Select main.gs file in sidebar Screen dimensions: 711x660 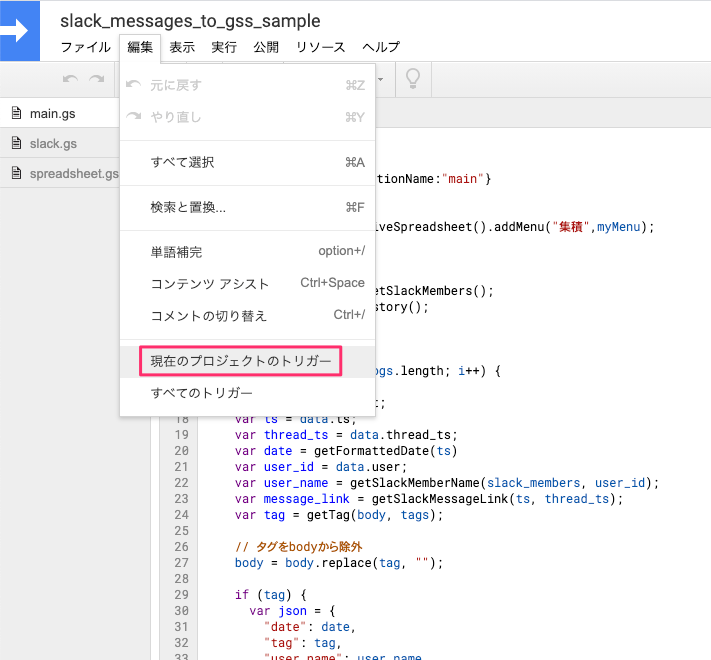pyautogui.click(x=59, y=113)
